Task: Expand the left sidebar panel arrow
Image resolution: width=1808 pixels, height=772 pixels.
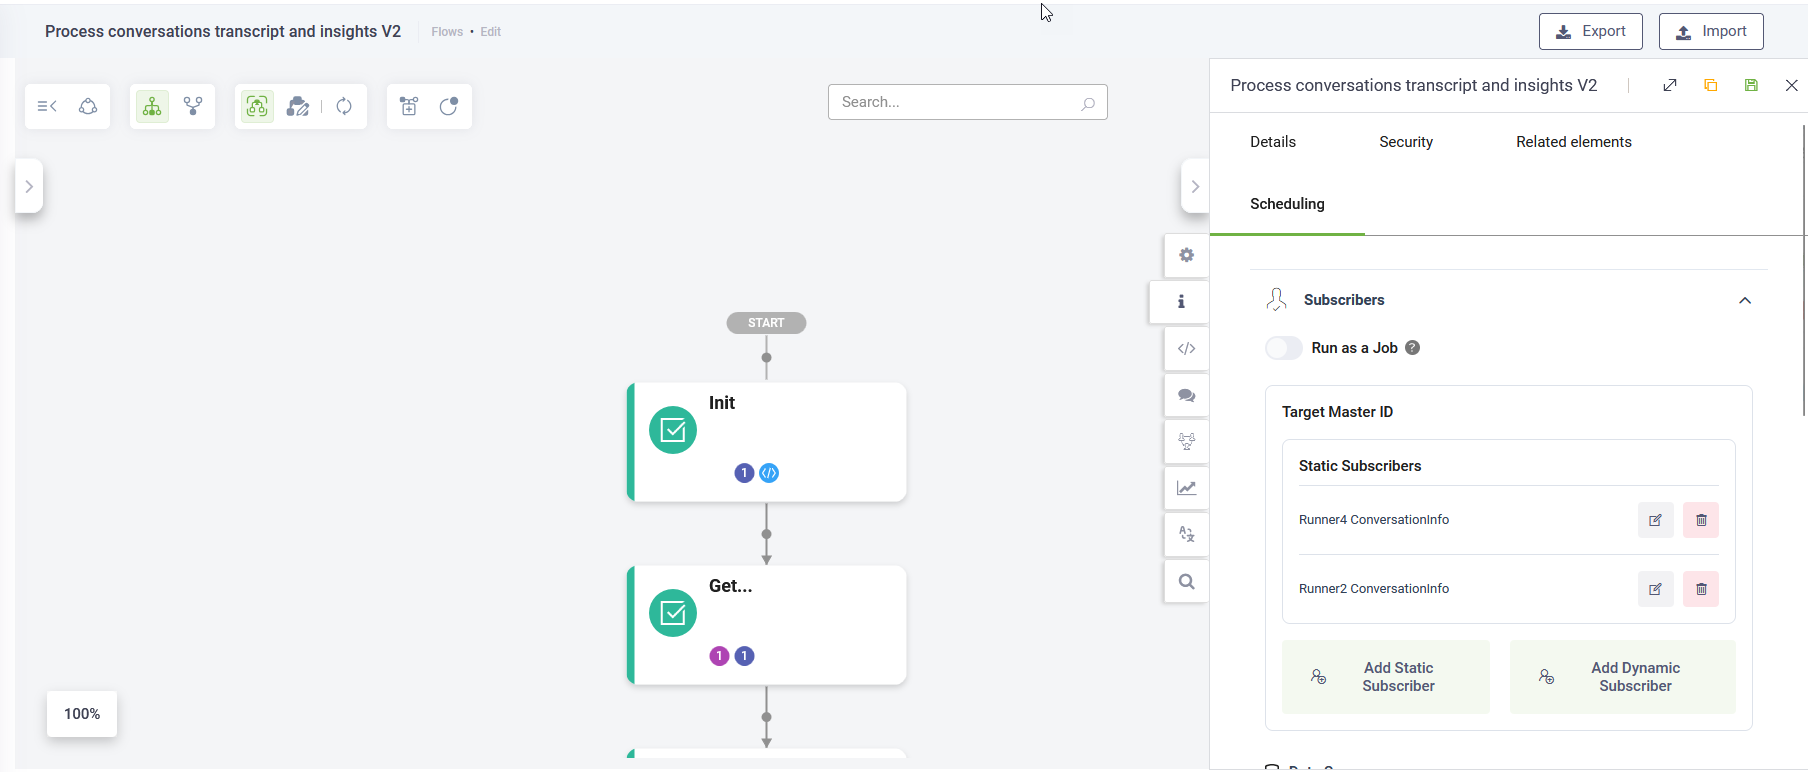Action: (x=29, y=186)
